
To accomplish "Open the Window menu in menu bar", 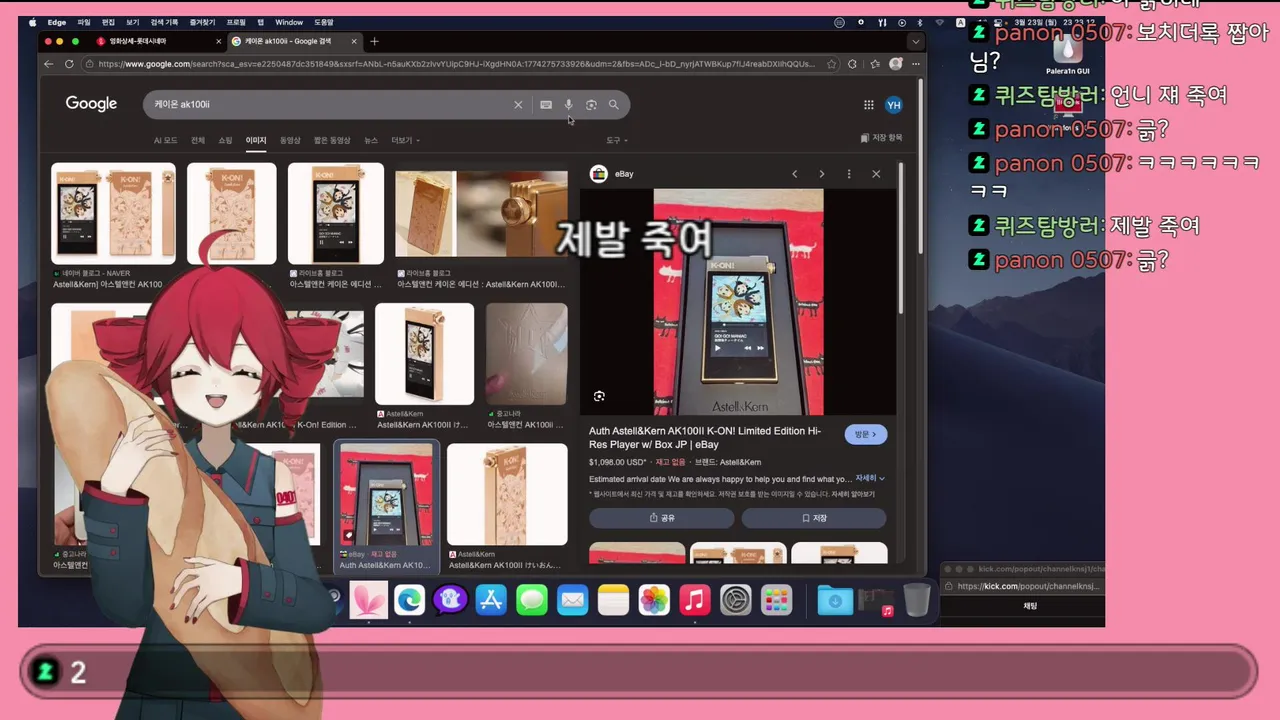I will [289, 22].
